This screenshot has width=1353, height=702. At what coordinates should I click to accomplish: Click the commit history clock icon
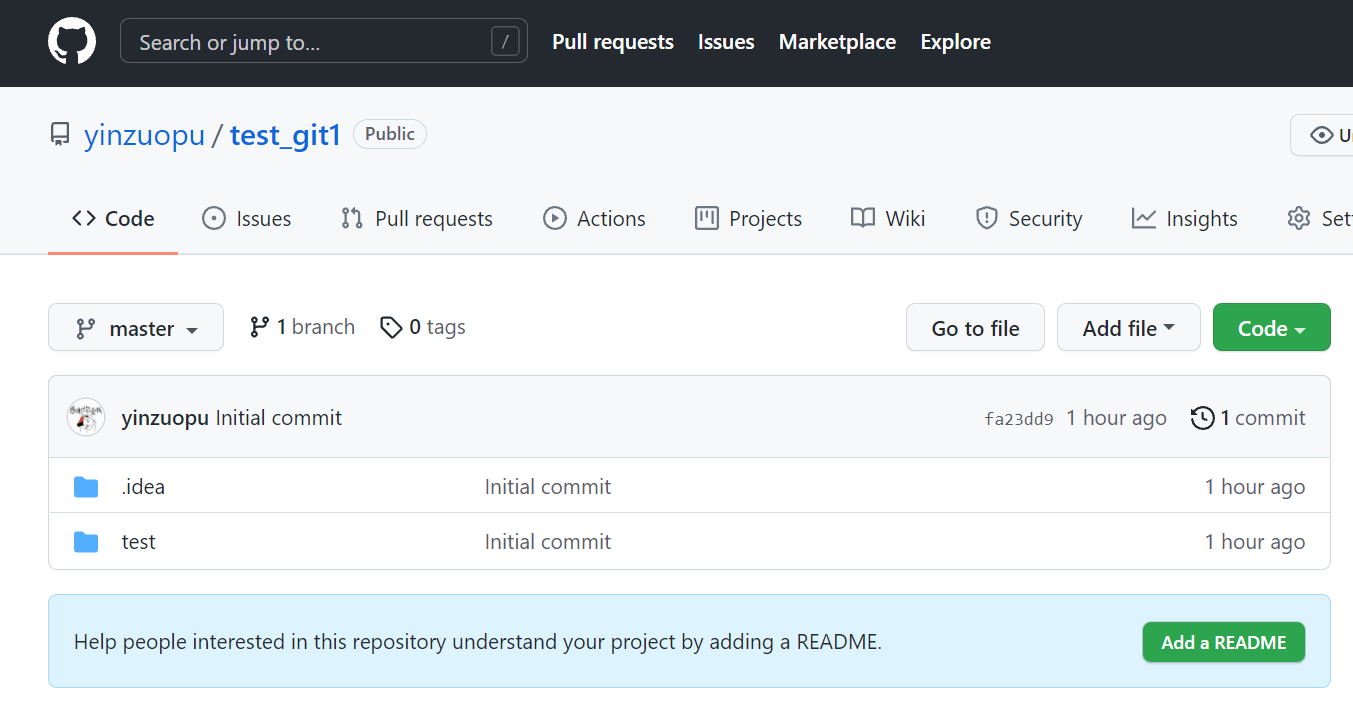click(1202, 418)
